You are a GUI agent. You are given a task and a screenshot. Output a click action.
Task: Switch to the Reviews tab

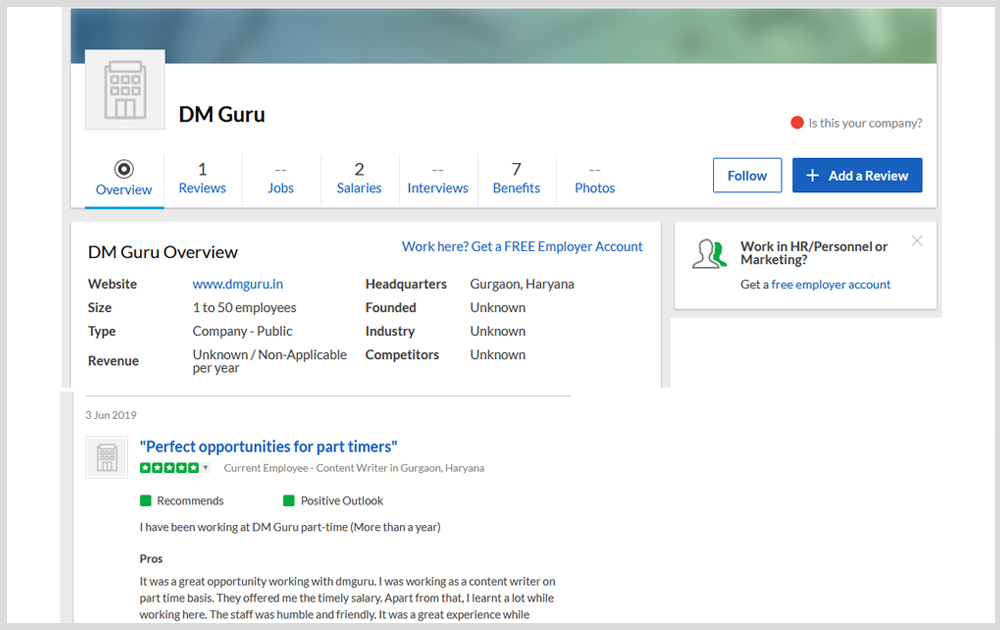pos(202,180)
